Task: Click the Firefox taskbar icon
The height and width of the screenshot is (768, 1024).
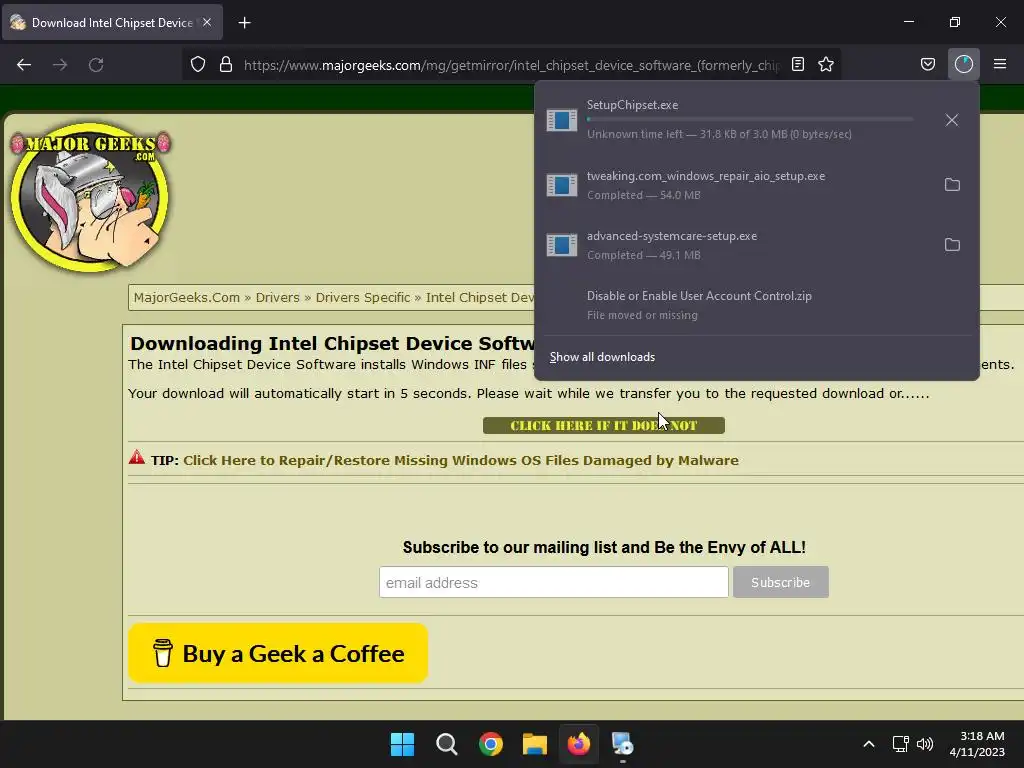Action: click(579, 744)
